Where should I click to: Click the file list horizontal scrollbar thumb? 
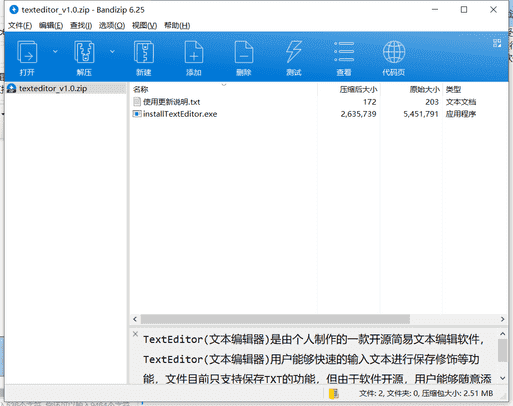275,319
